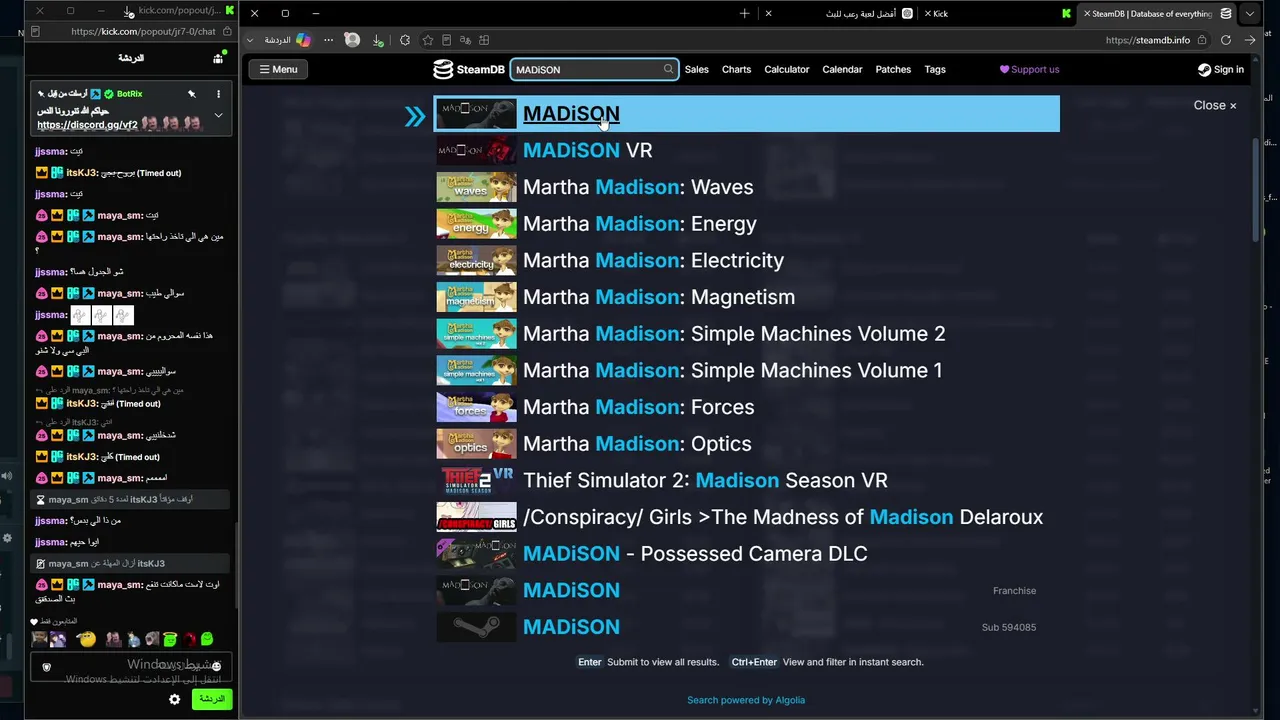
Task: Open Martha Madison: Energy result
Action: [746, 224]
